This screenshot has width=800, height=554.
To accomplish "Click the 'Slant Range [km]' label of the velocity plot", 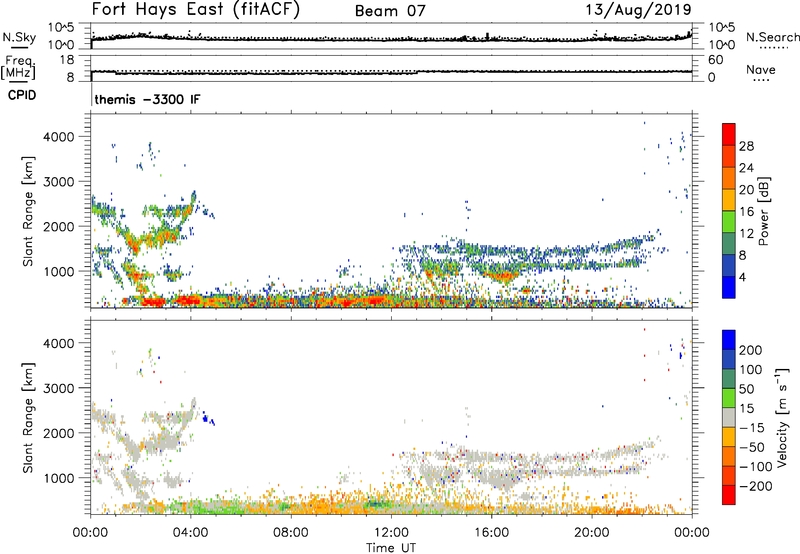I will click(28, 418).
